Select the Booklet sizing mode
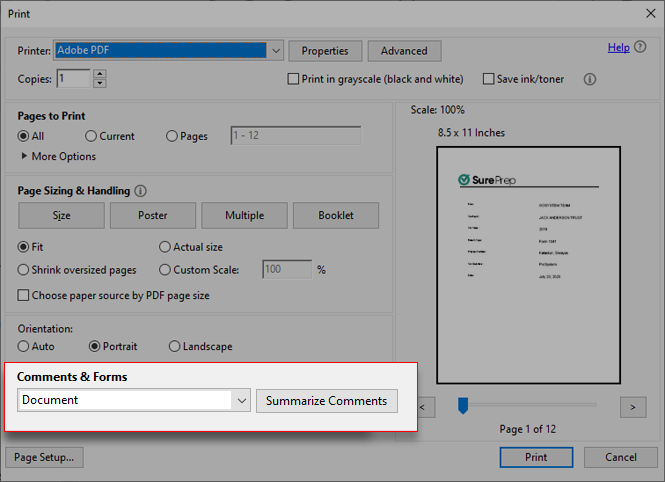Screen dimensions: 665x482 click(x=336, y=215)
